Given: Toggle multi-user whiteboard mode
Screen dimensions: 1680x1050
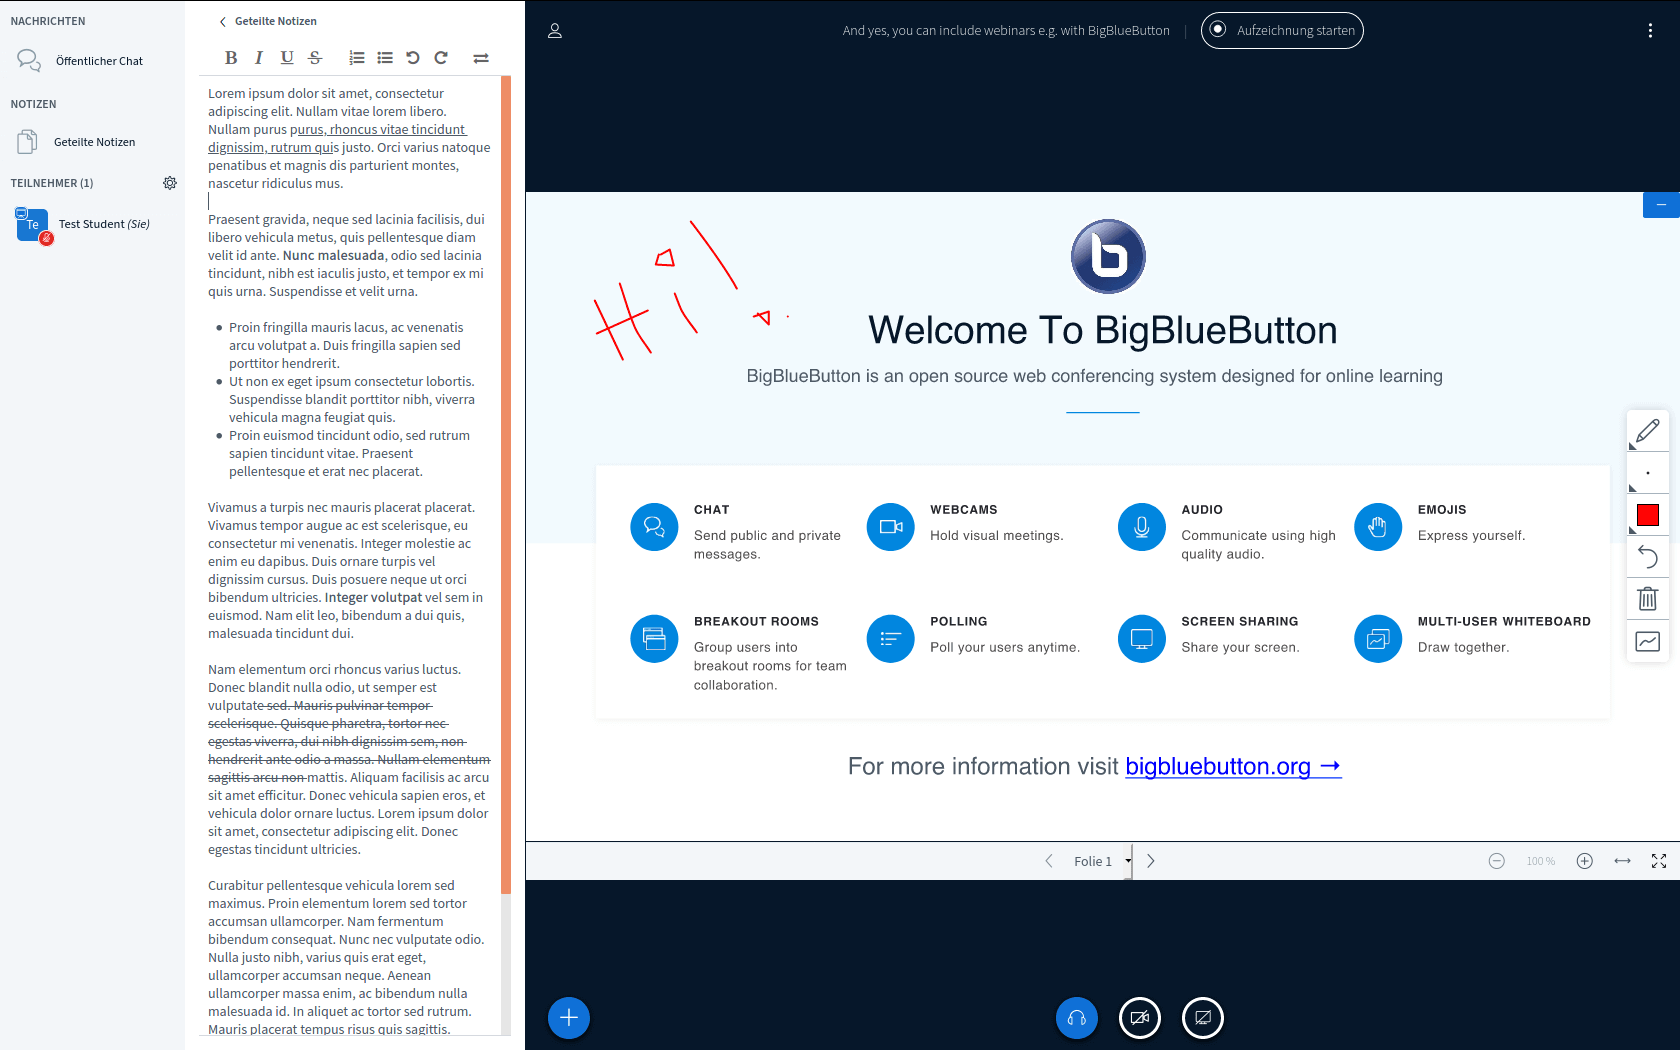Looking at the screenshot, I should [1648, 641].
